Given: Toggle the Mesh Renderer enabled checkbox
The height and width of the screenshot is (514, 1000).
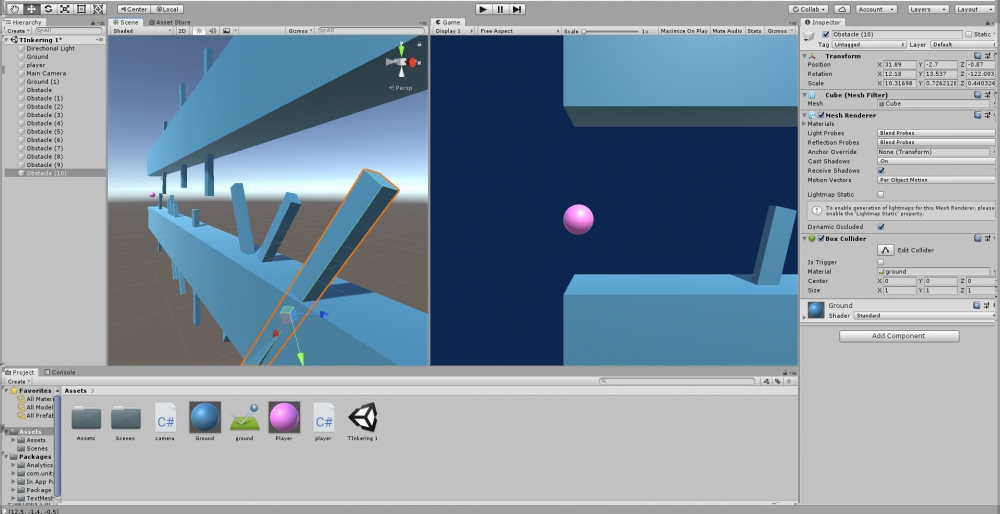Looking at the screenshot, I should pyautogui.click(x=821, y=115).
